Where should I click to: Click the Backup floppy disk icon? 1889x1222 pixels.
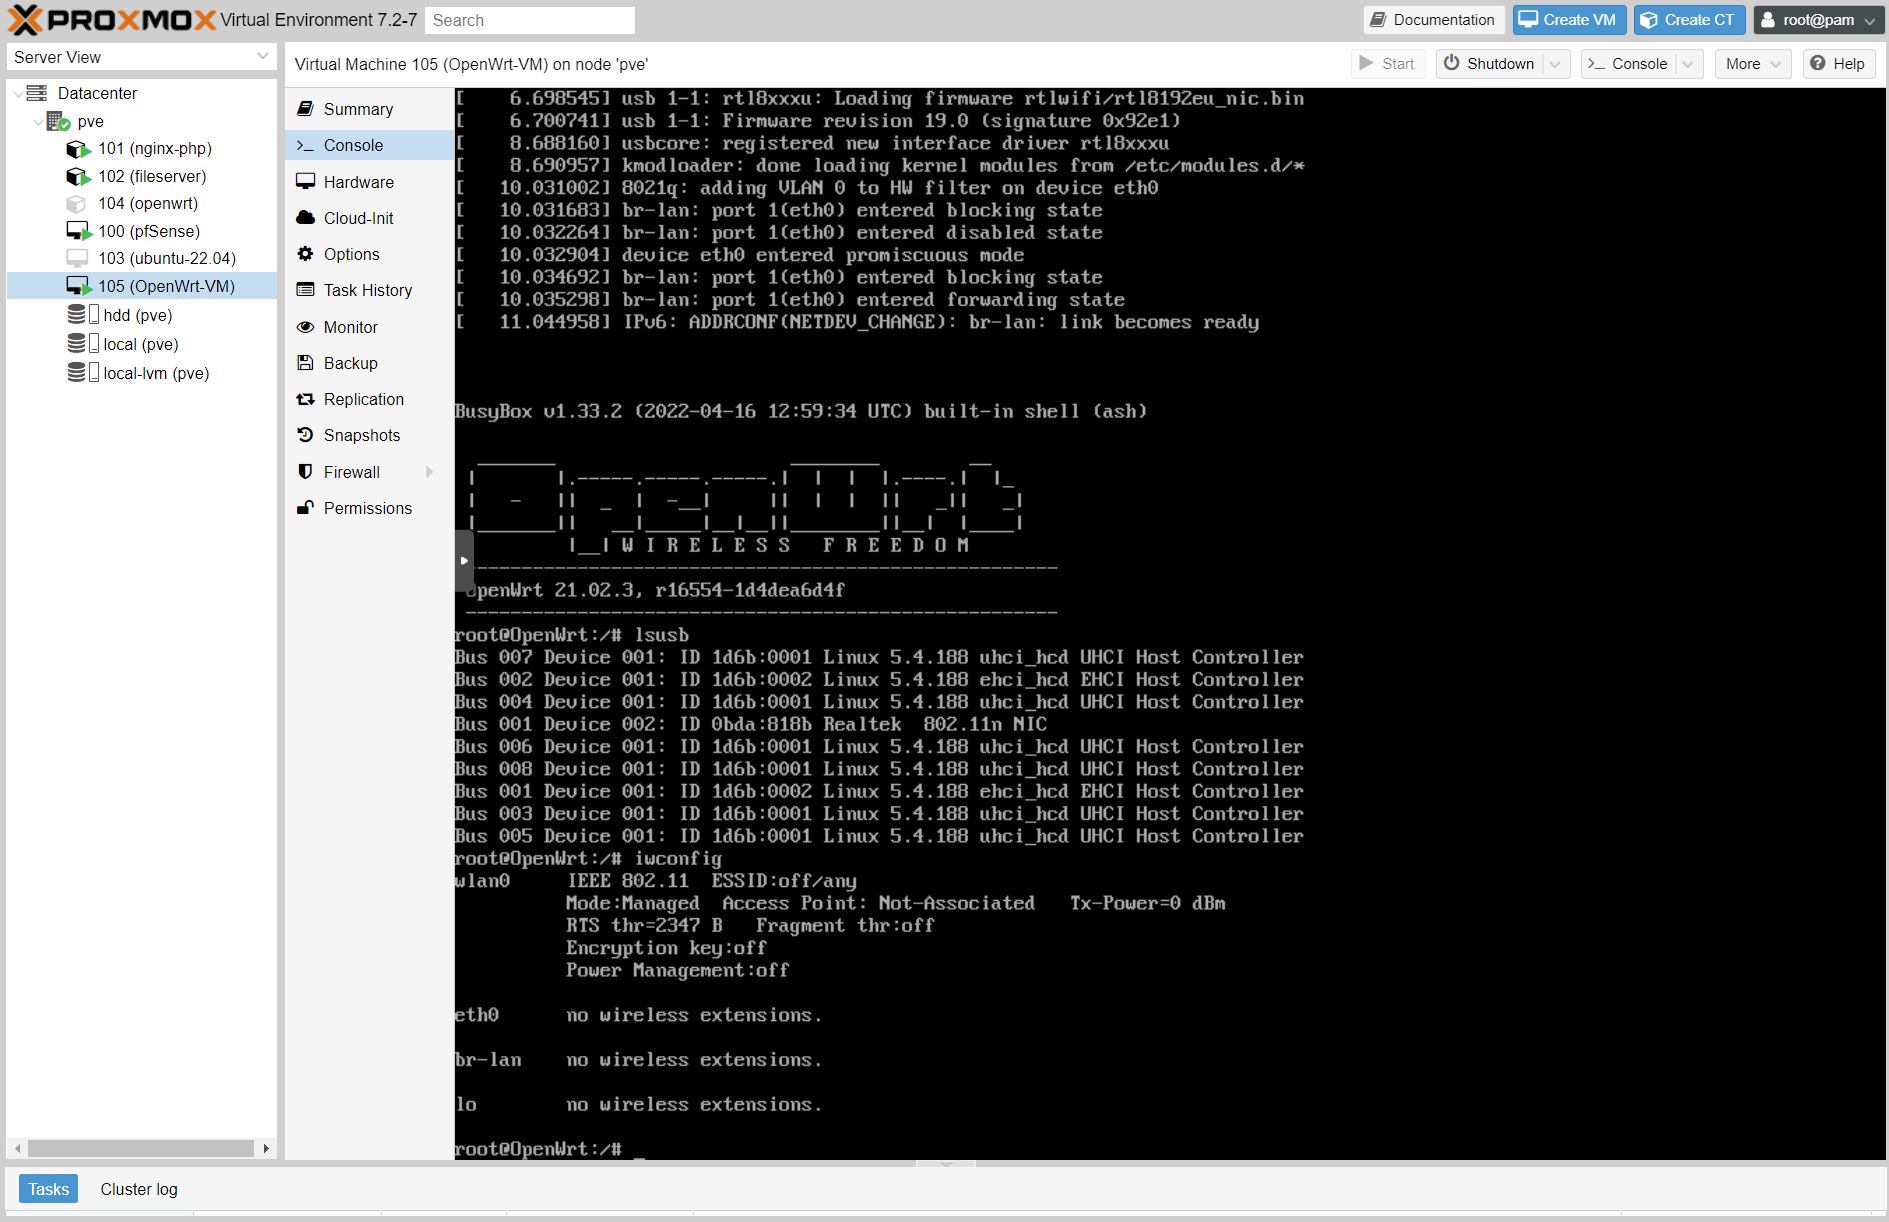coord(305,363)
